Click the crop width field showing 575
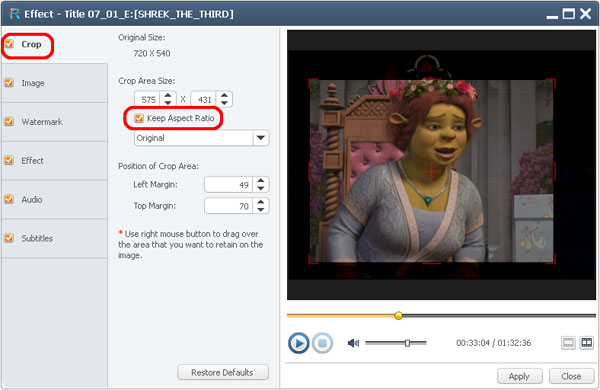This screenshot has width=600, height=390. point(148,100)
